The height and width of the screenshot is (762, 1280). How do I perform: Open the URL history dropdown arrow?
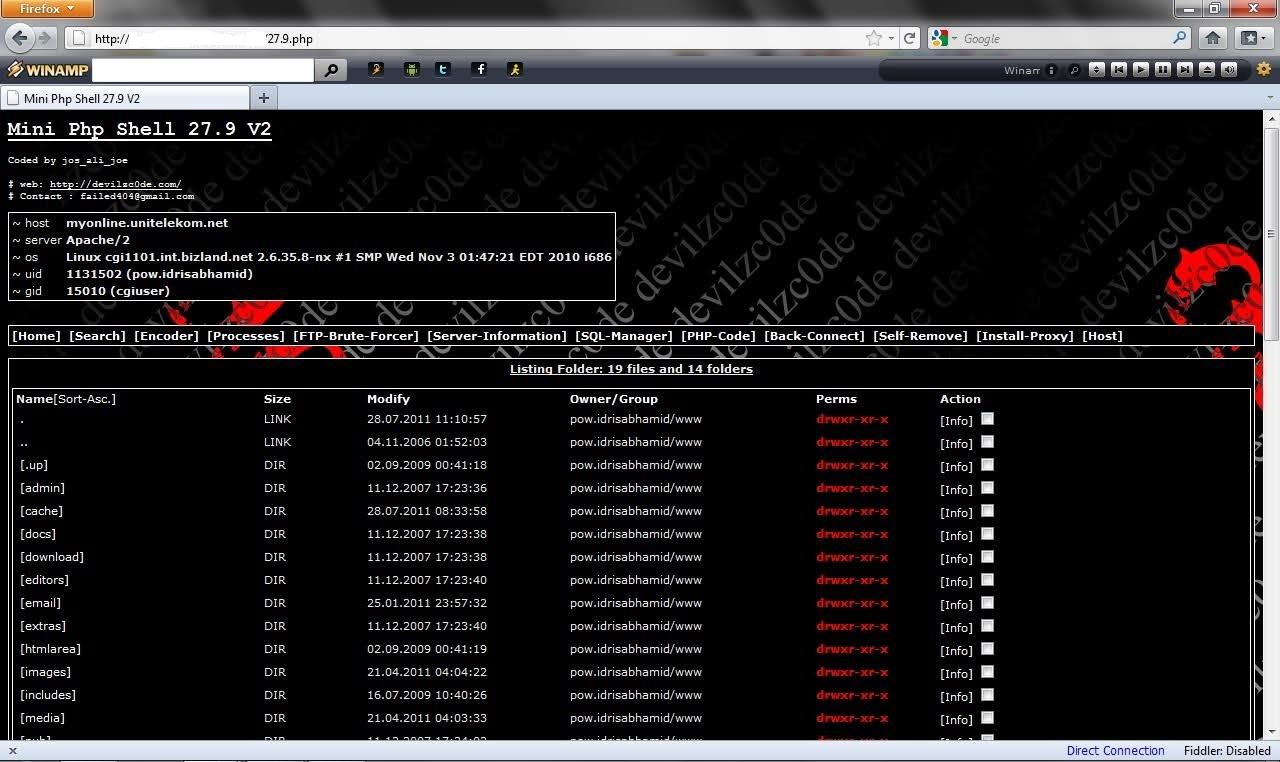[891, 39]
